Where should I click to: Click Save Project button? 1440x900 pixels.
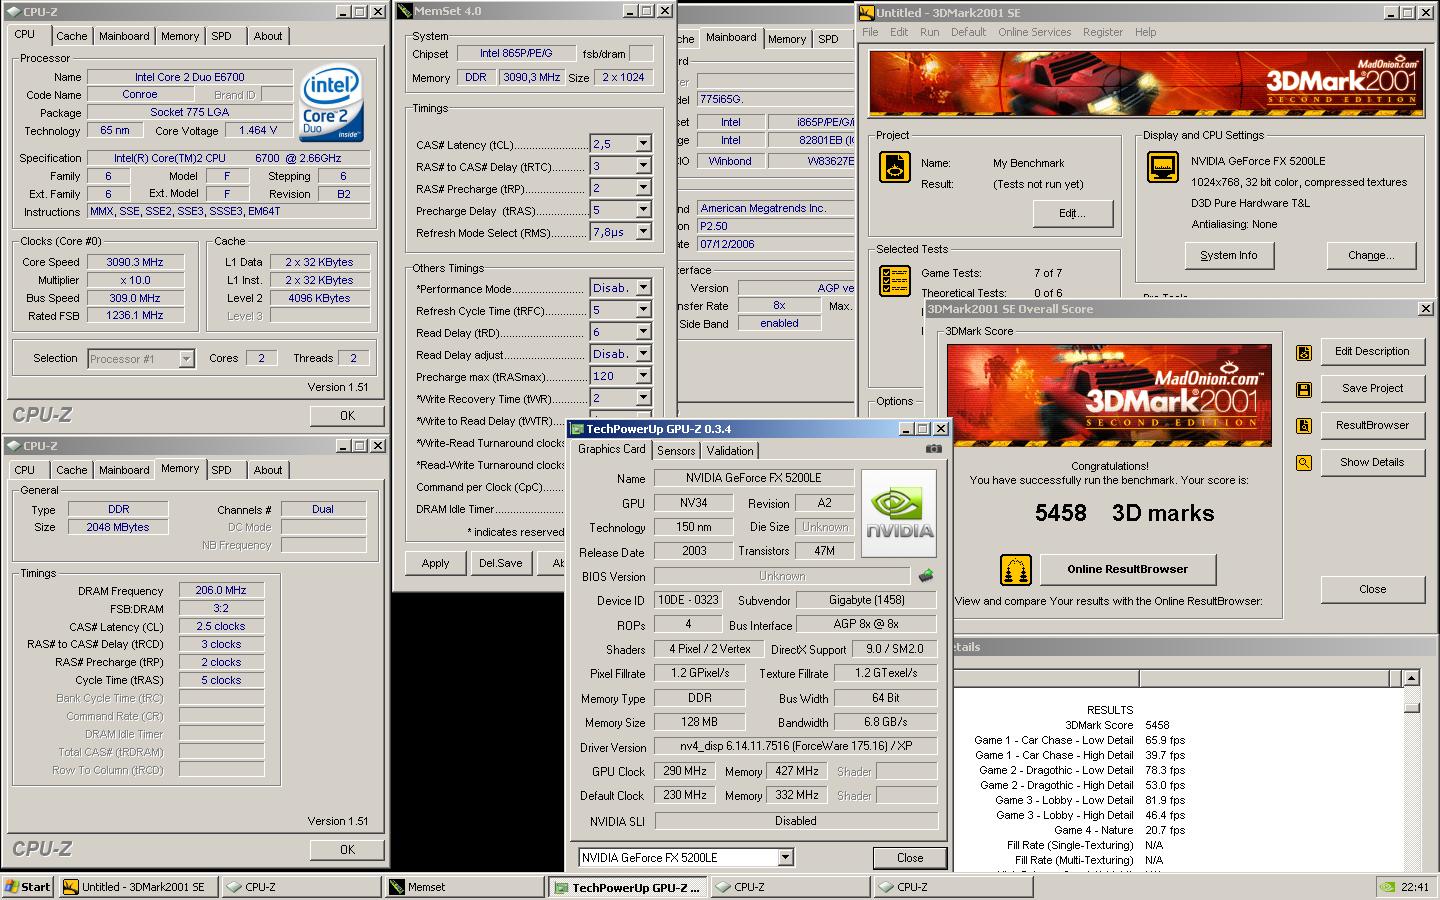(1372, 389)
